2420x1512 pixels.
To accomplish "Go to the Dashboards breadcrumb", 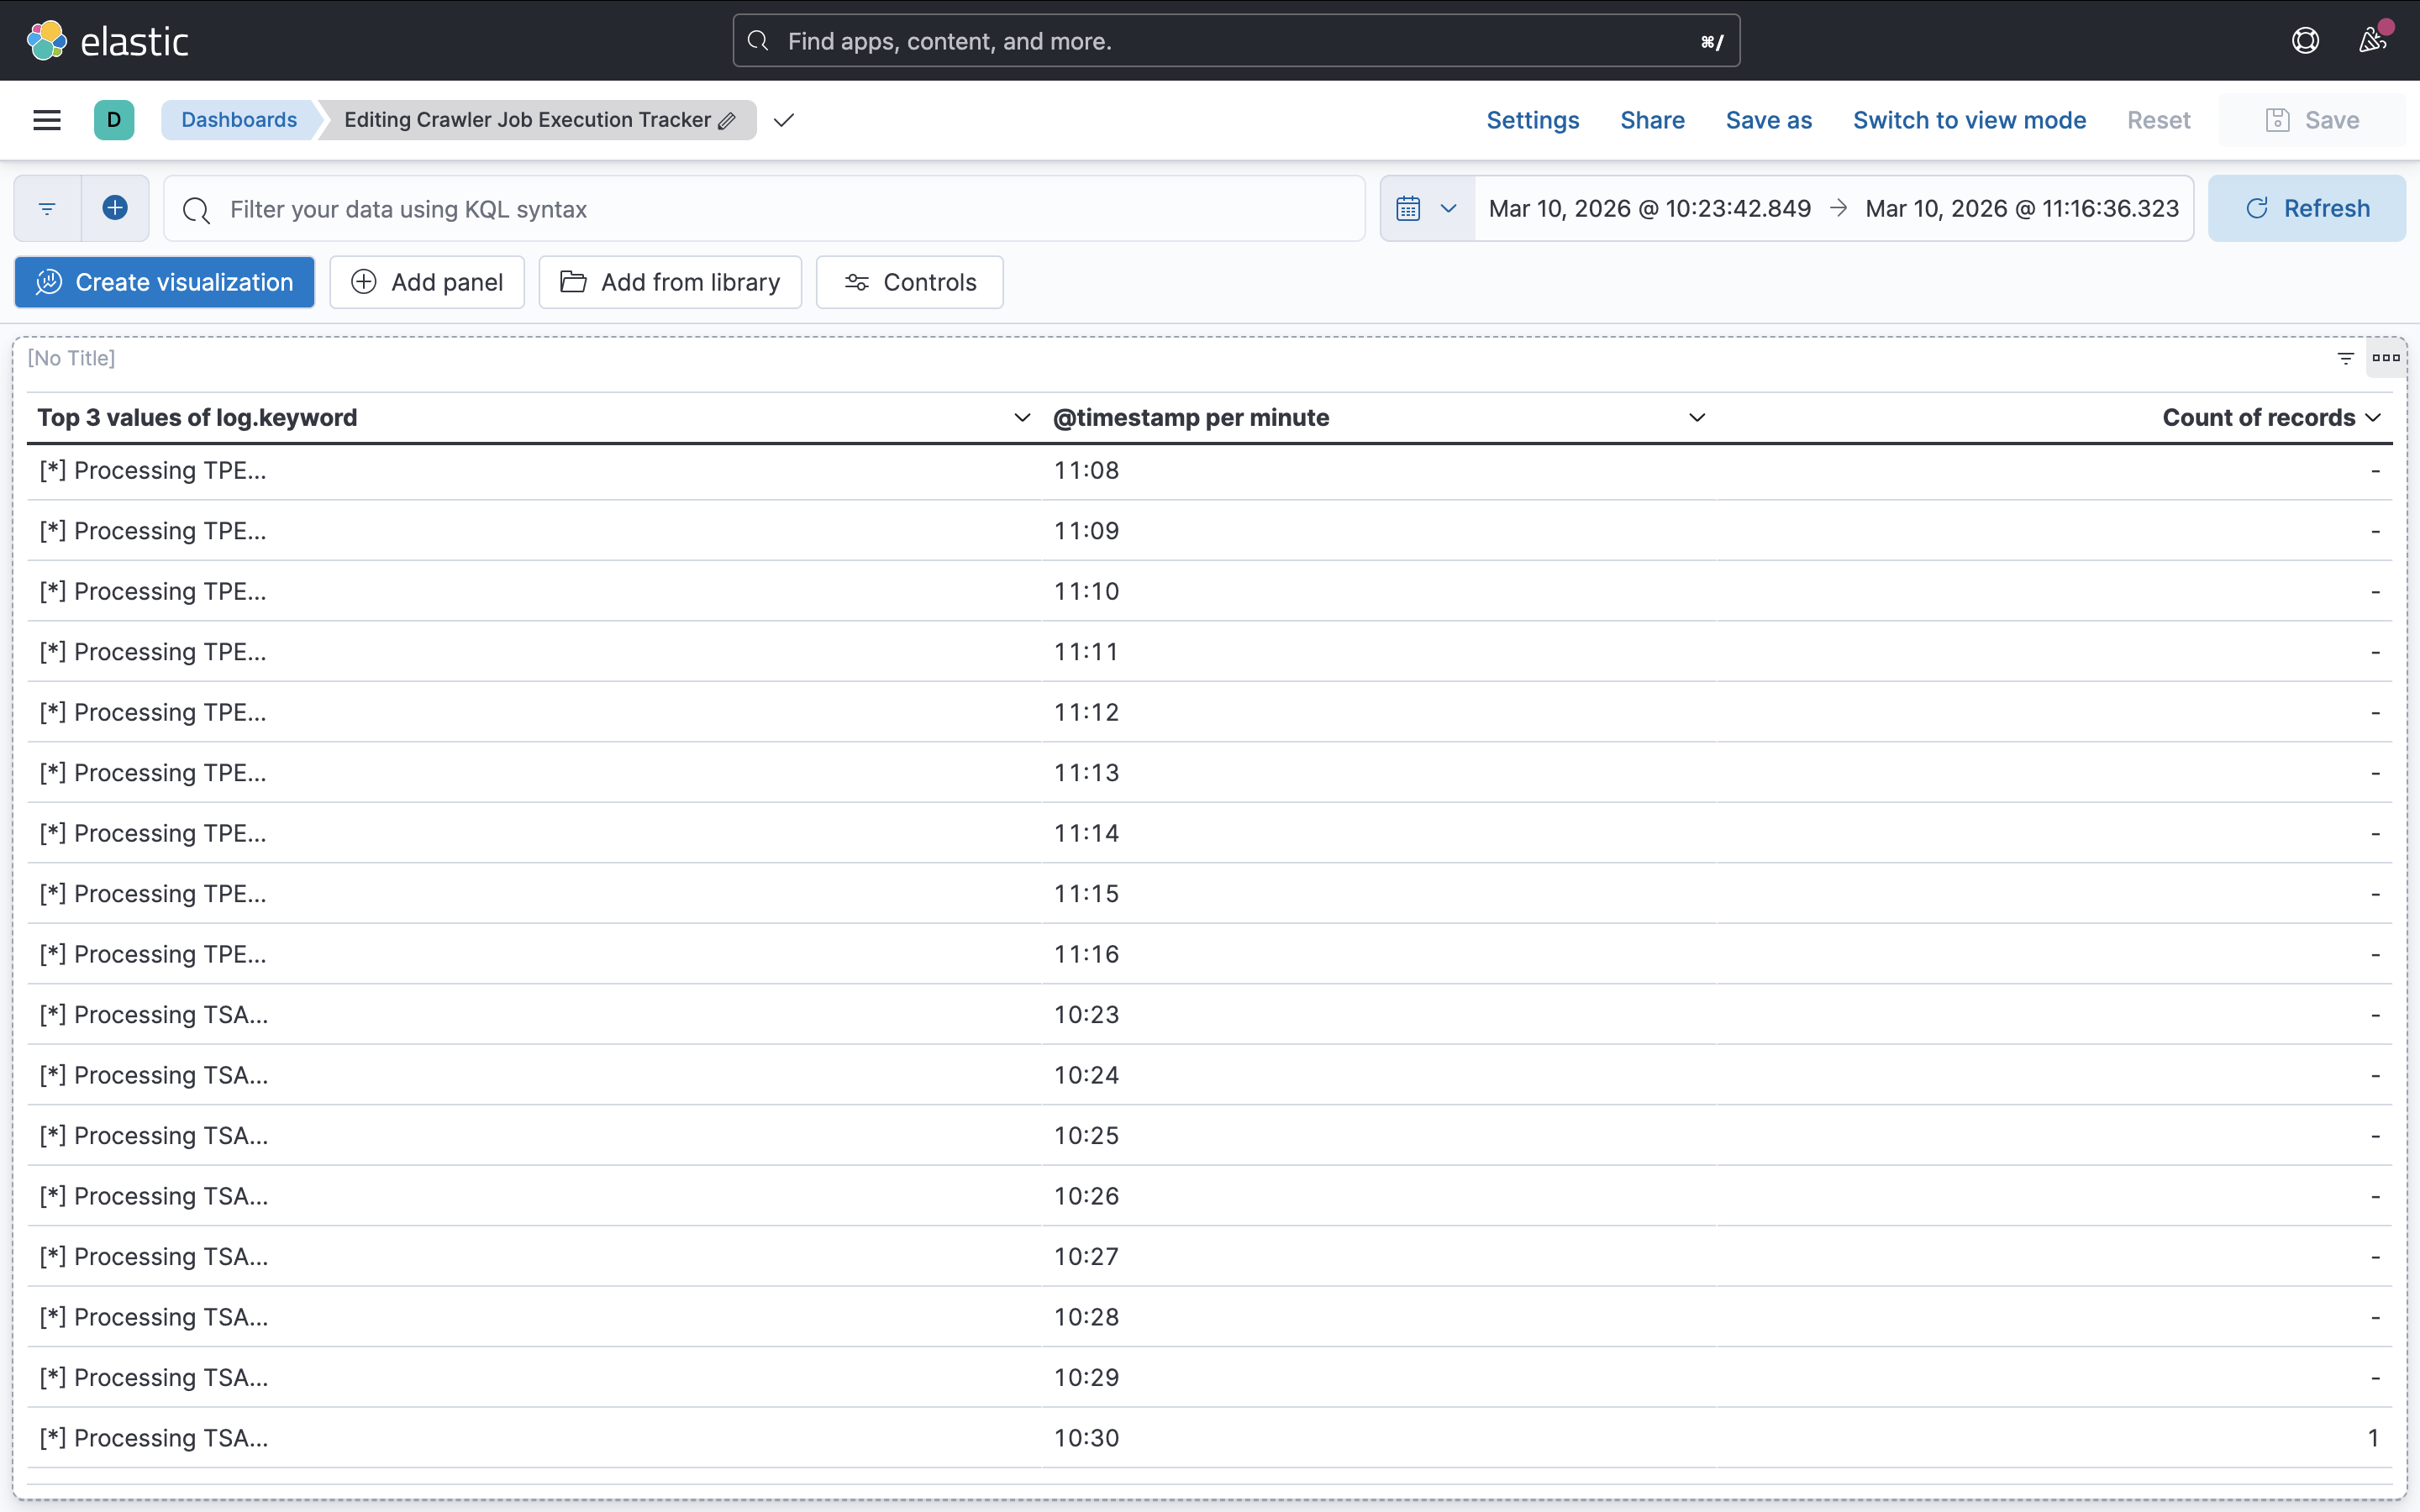I will [239, 120].
